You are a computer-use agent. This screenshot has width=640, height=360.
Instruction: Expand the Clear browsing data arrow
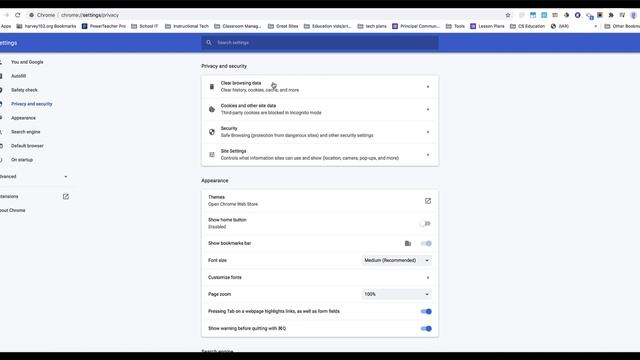tap(428, 87)
